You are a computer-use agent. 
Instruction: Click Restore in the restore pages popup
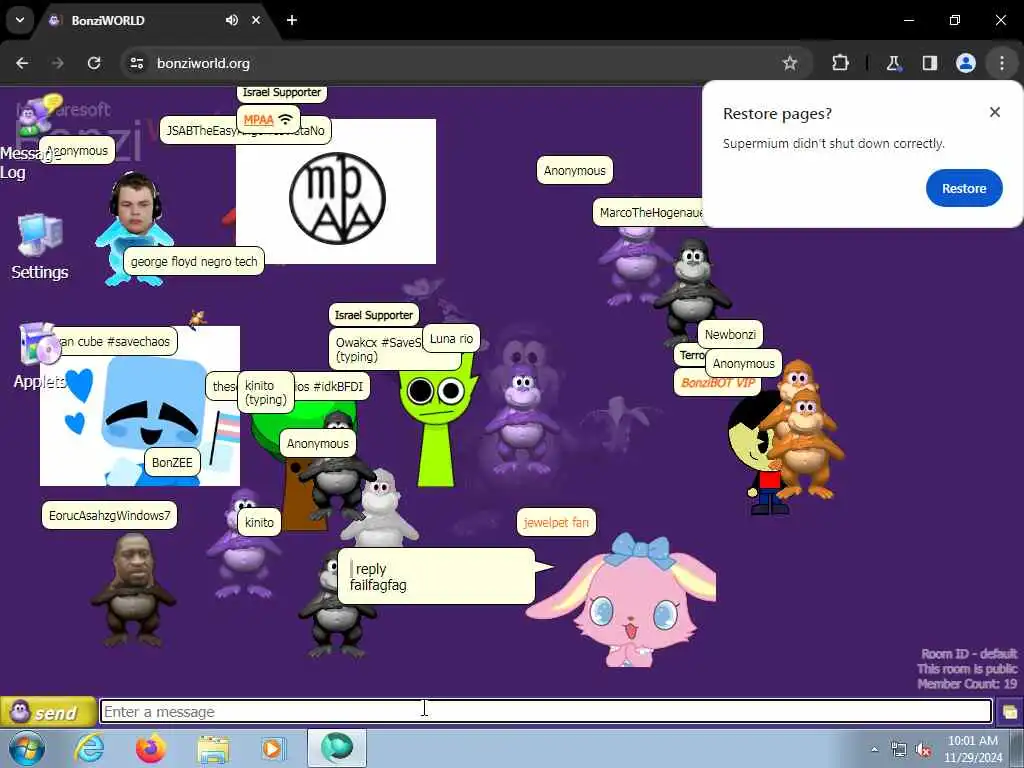click(963, 188)
